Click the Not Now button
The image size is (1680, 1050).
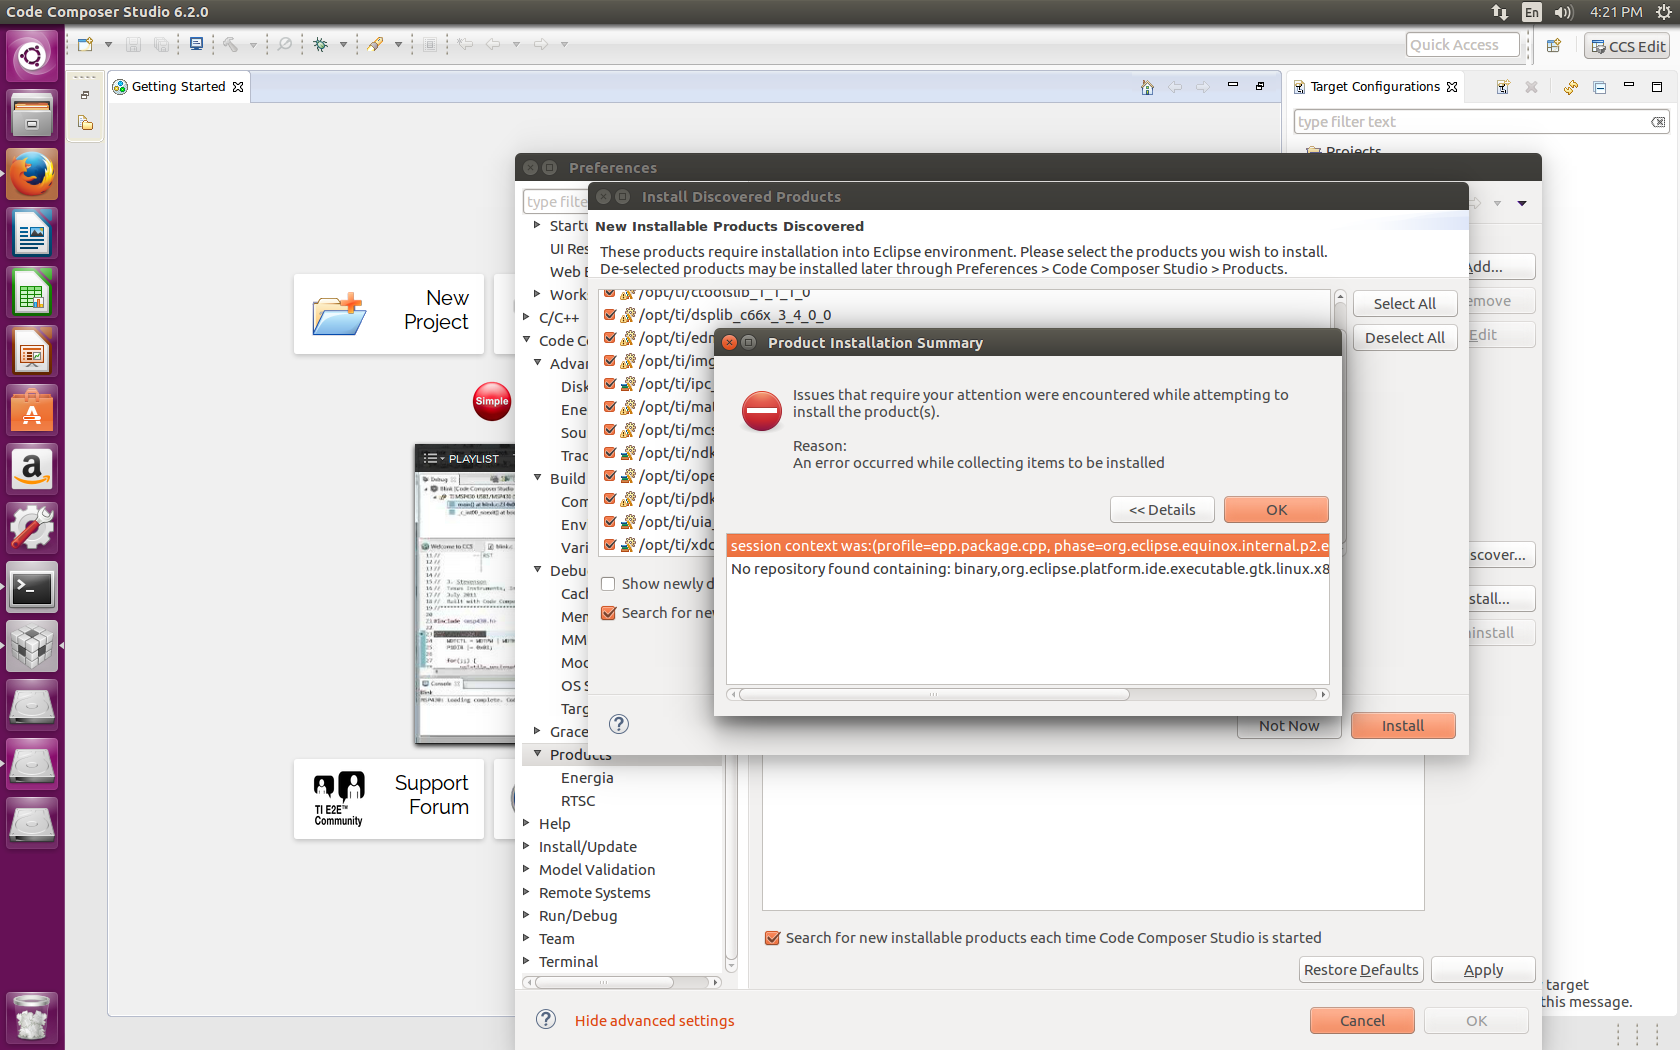click(x=1289, y=726)
